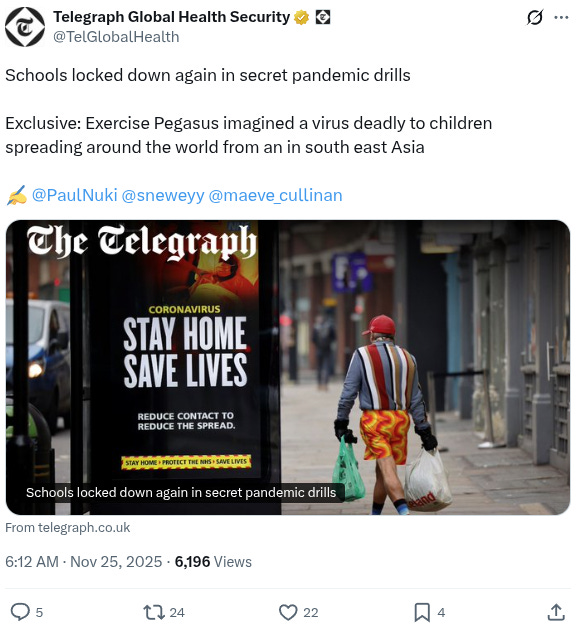Open Telegraph Global Health Security display name
This screenshot has width=577, height=629.
coord(171,17)
